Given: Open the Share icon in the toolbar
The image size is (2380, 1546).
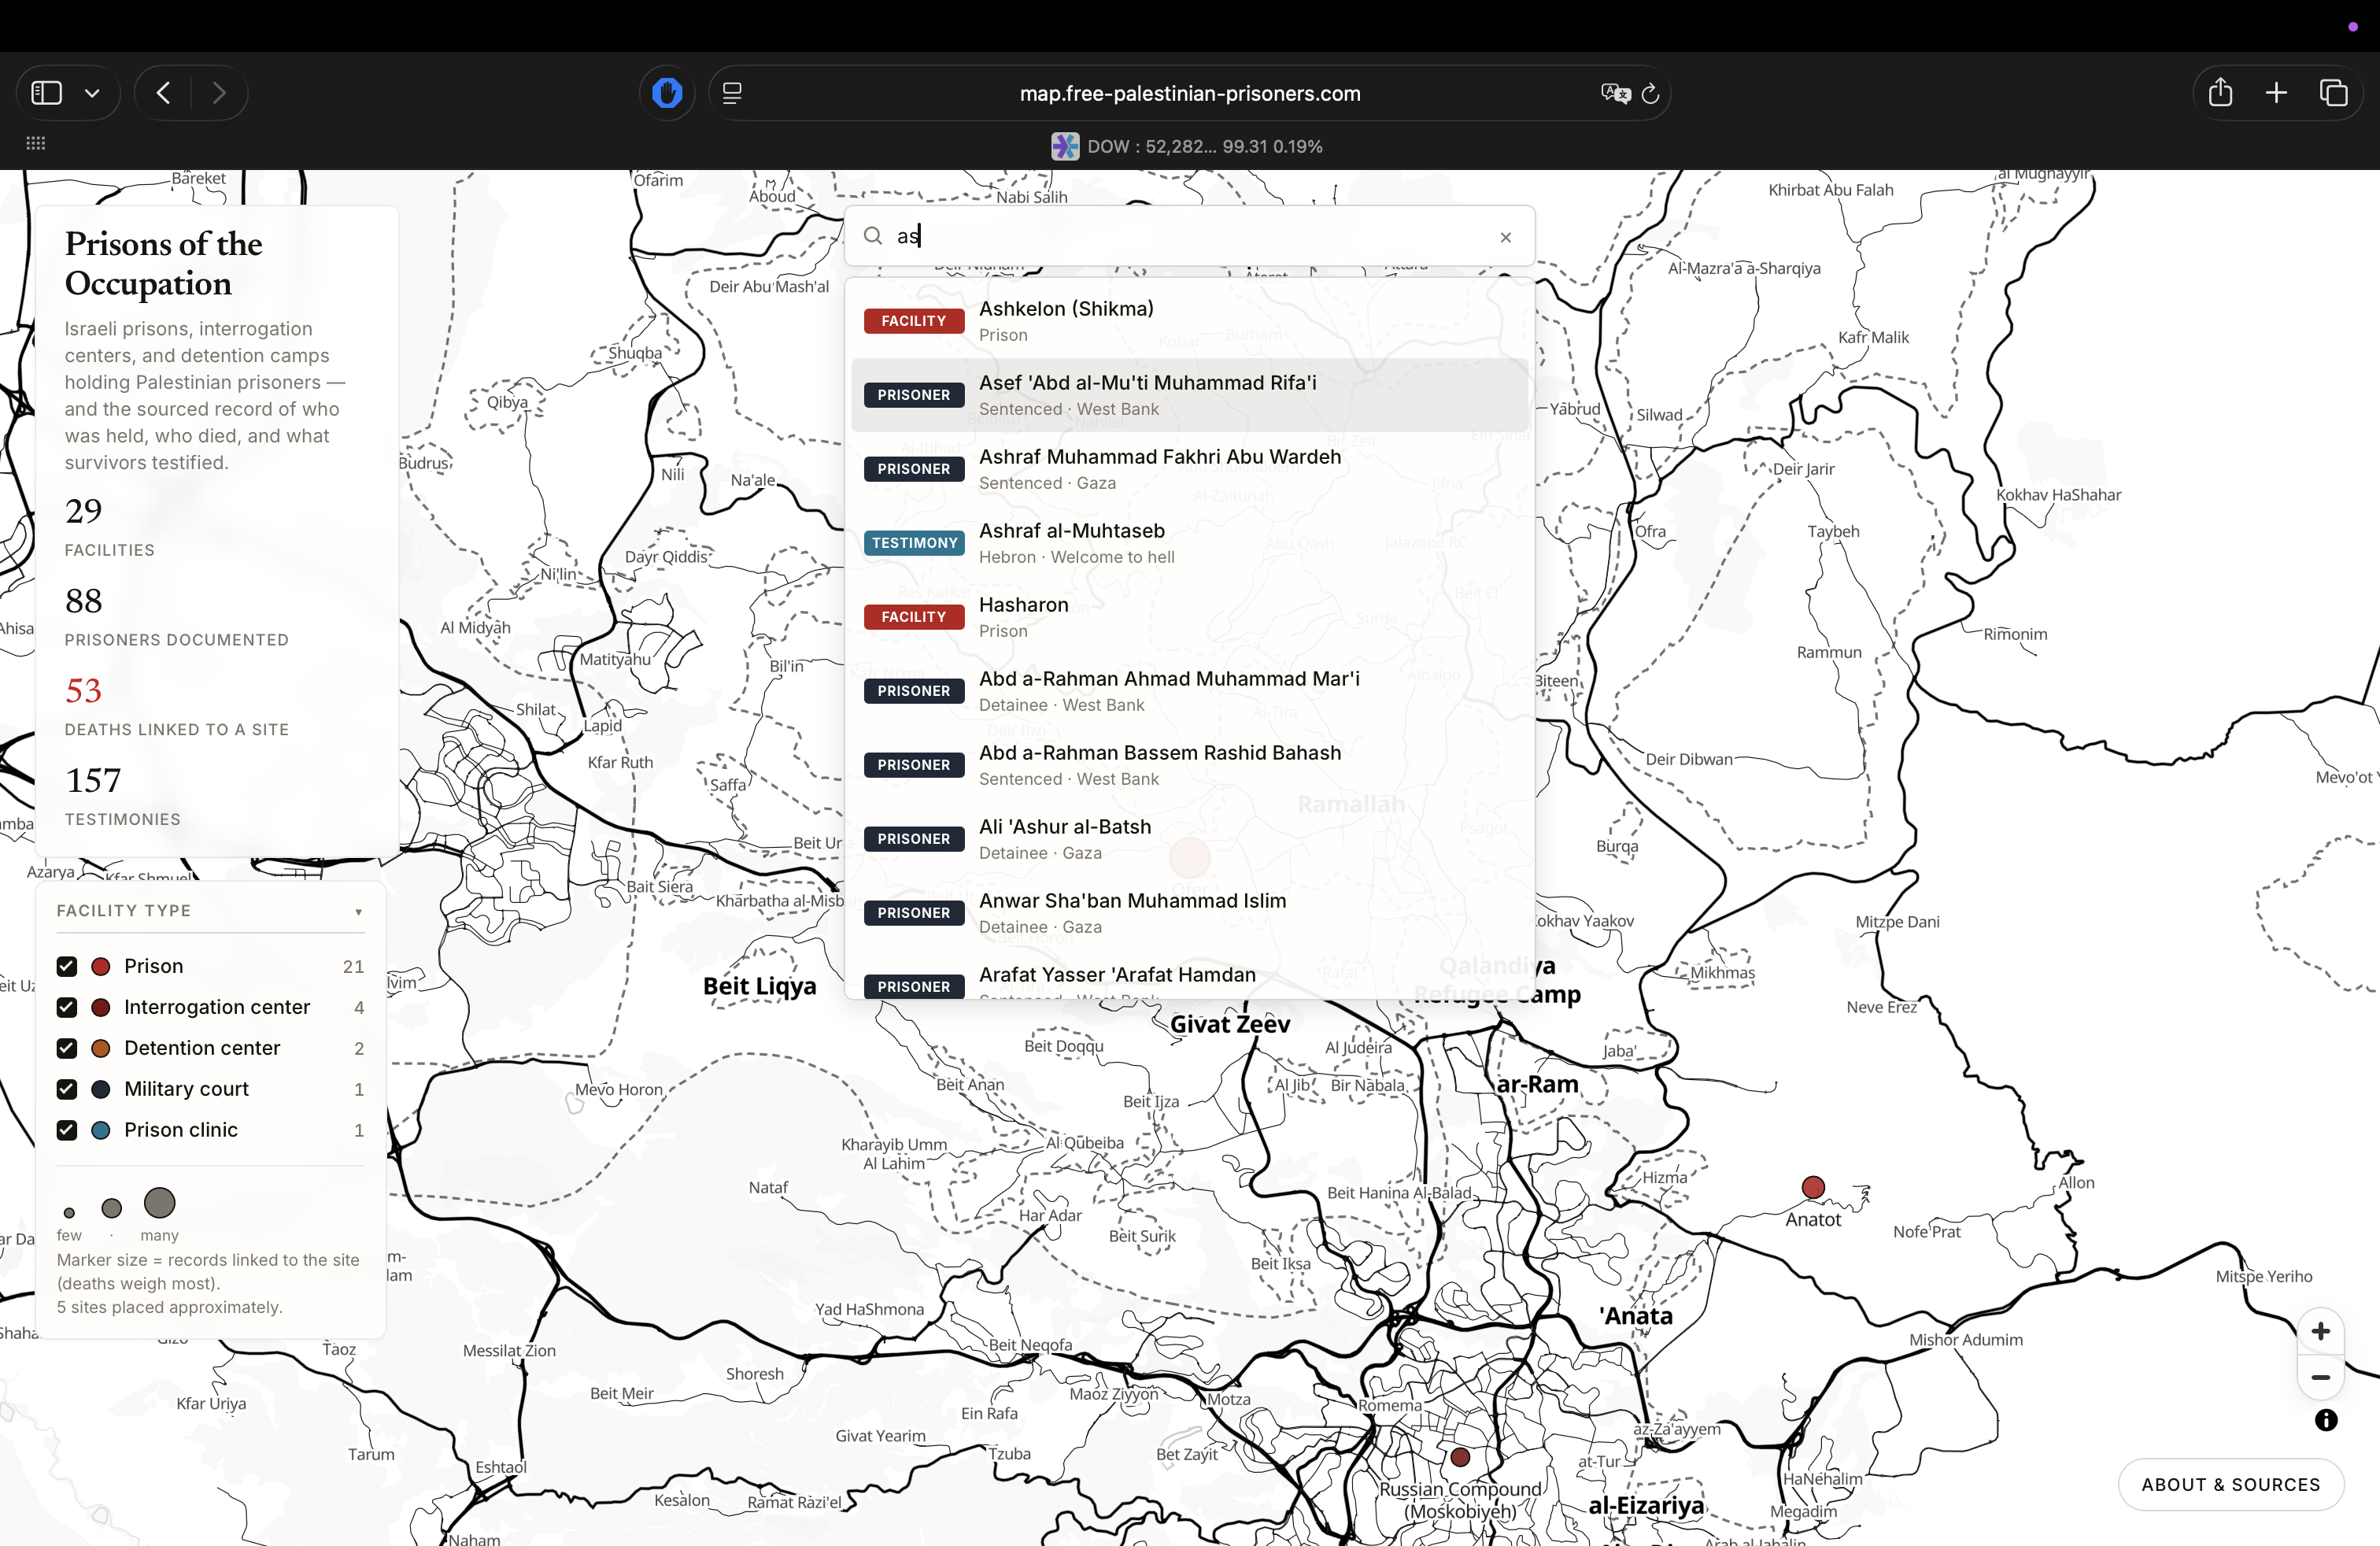Looking at the screenshot, I should click(x=2220, y=93).
